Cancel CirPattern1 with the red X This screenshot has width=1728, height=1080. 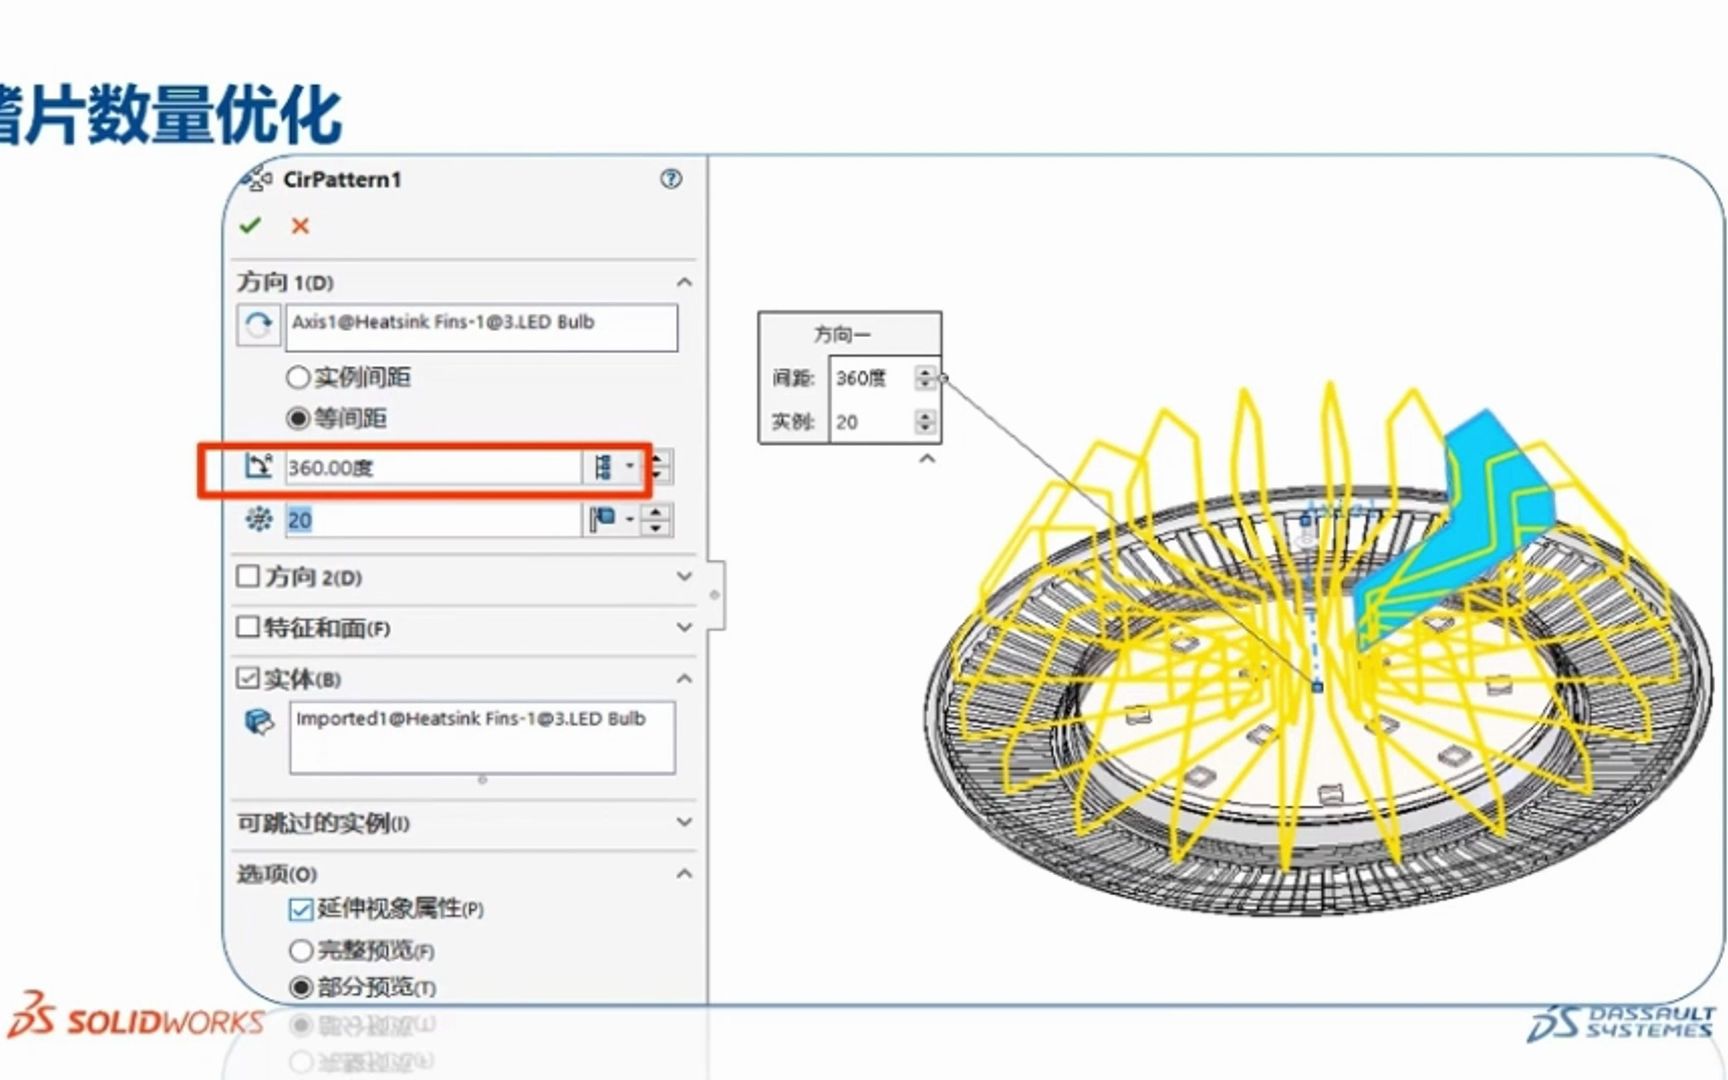(299, 226)
